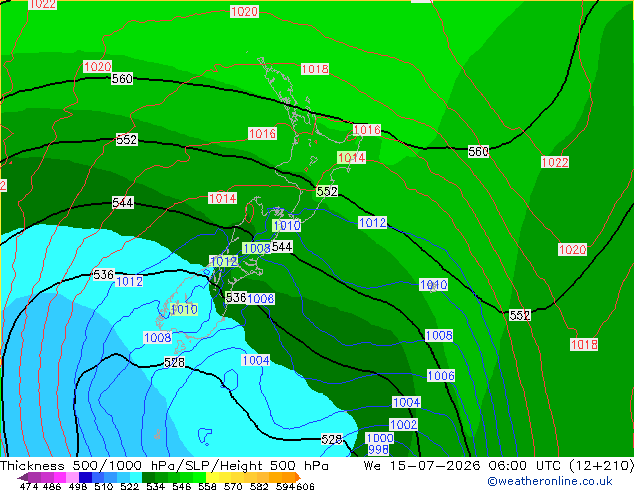This screenshot has height=490, width=634.
Task: Select the 510 legend value
Action: [x=104, y=486]
